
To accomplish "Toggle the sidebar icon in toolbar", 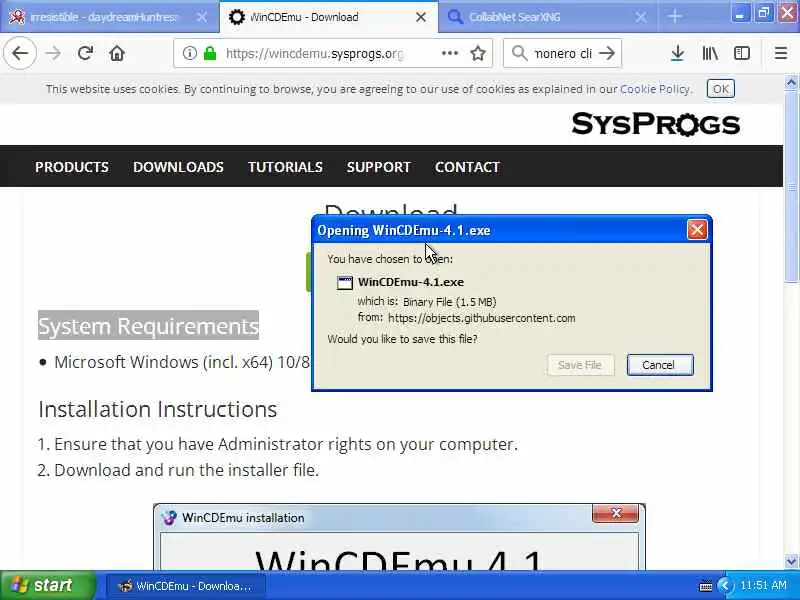I will coord(742,53).
